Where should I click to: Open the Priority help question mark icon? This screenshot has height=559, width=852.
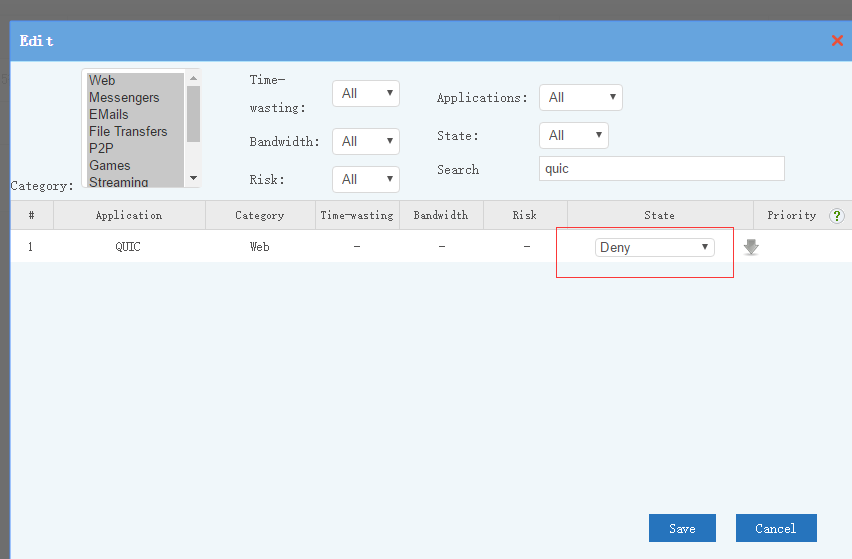837,216
